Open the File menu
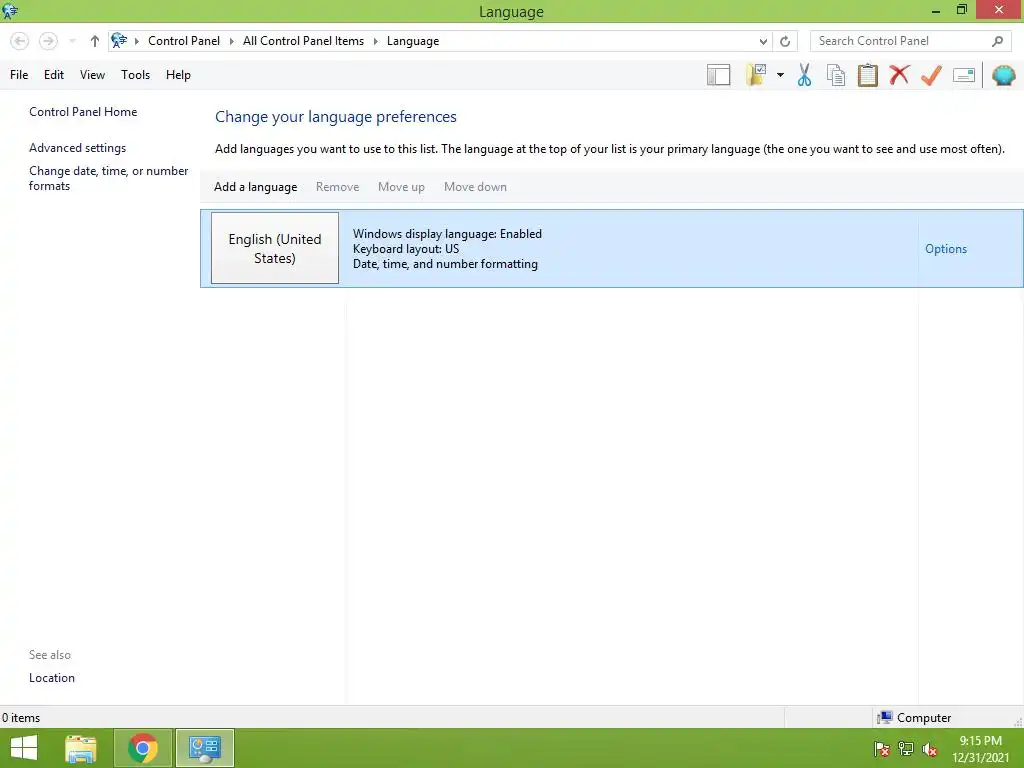Screen dimensions: 1024x768 19,75
